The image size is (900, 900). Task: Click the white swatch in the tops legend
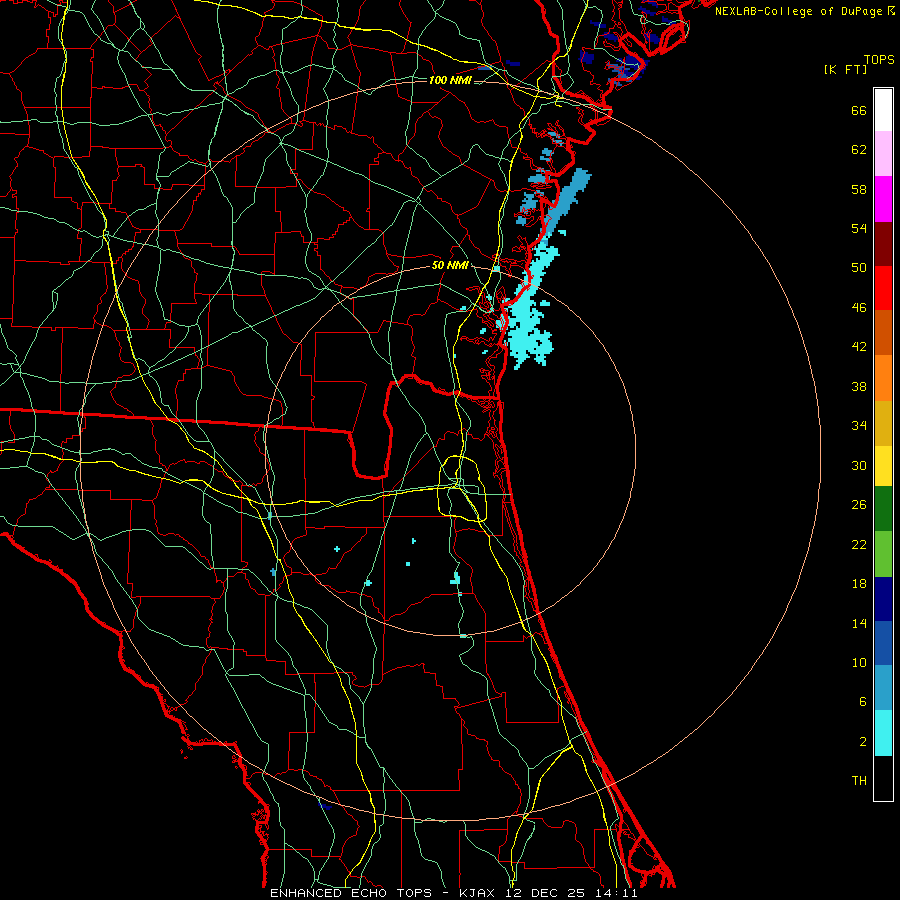(883, 110)
